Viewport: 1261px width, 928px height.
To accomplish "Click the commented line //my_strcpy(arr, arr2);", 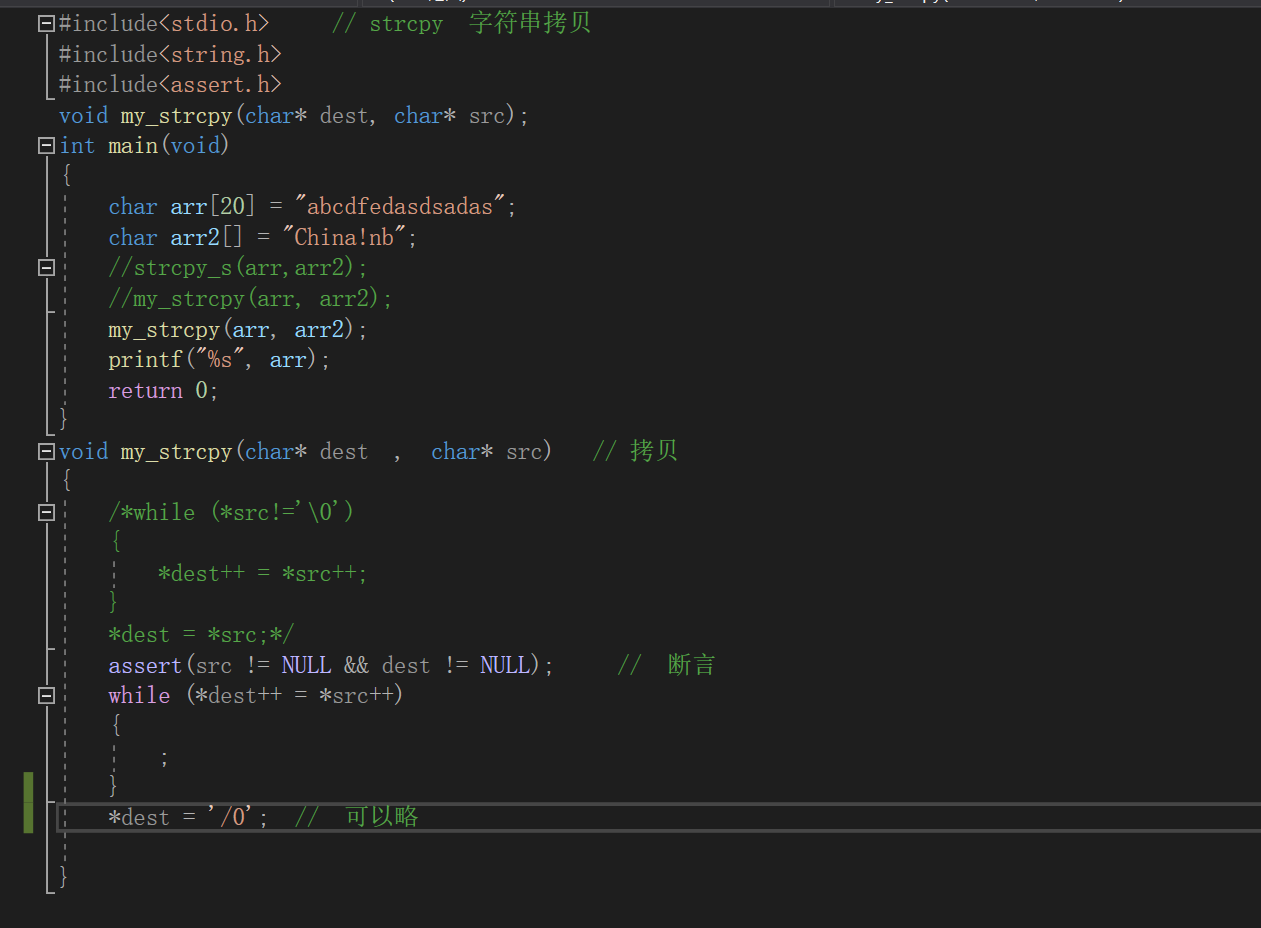I will 251,298.
